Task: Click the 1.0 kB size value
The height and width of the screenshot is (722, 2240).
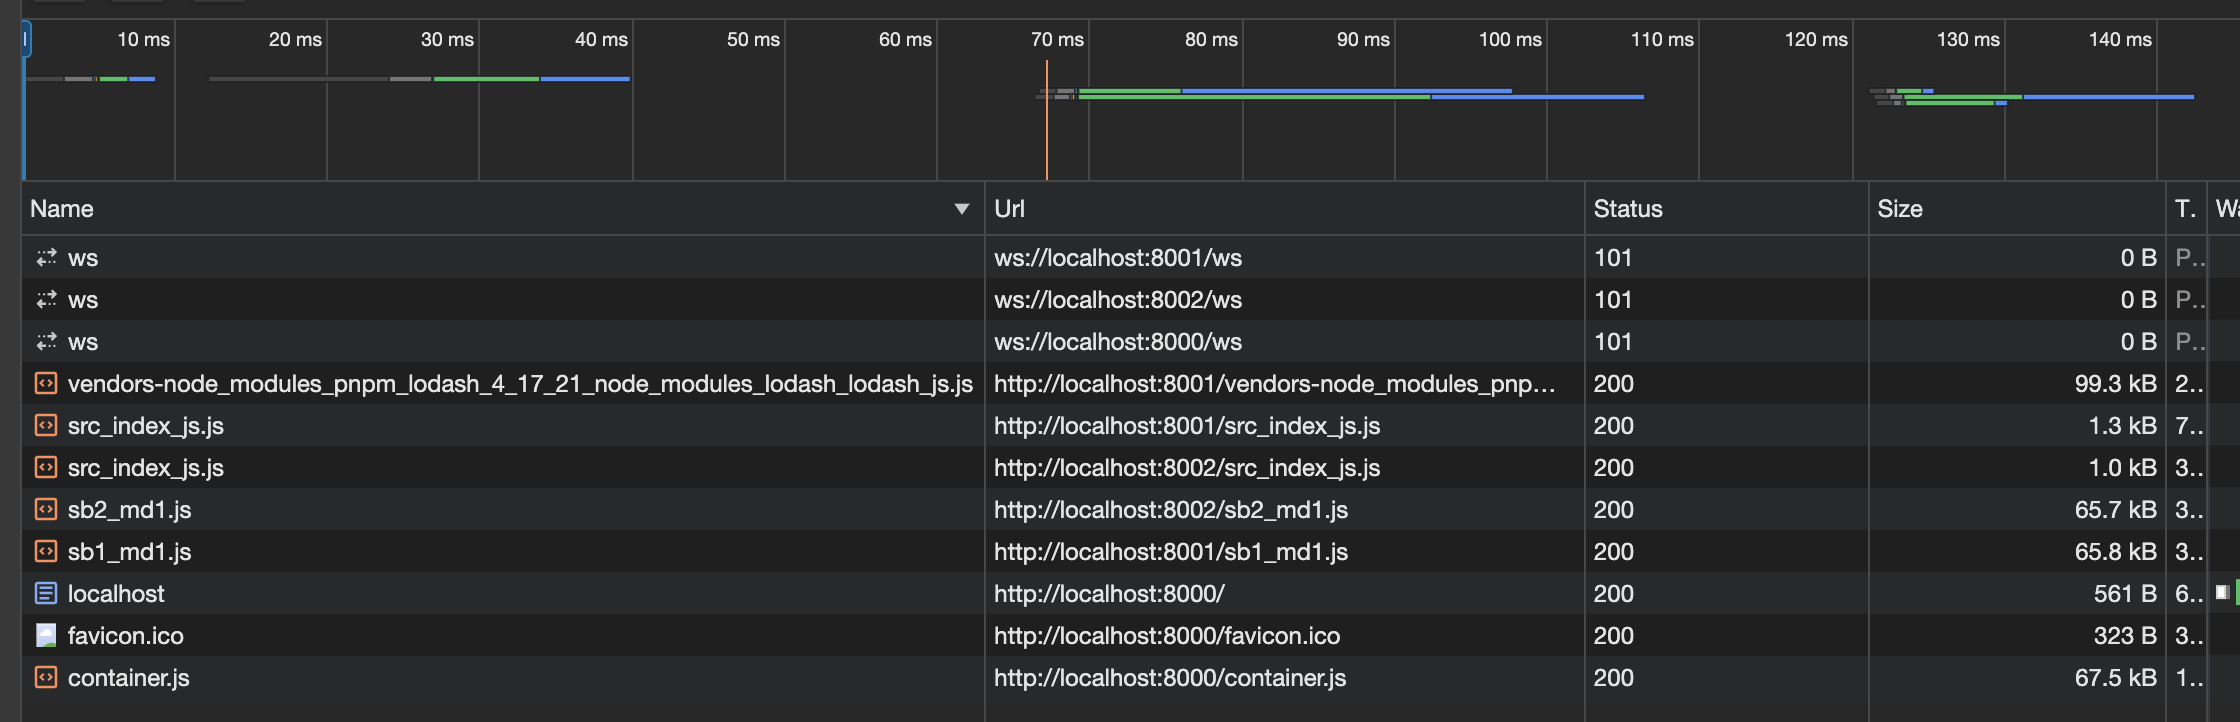Action: pos(2123,468)
